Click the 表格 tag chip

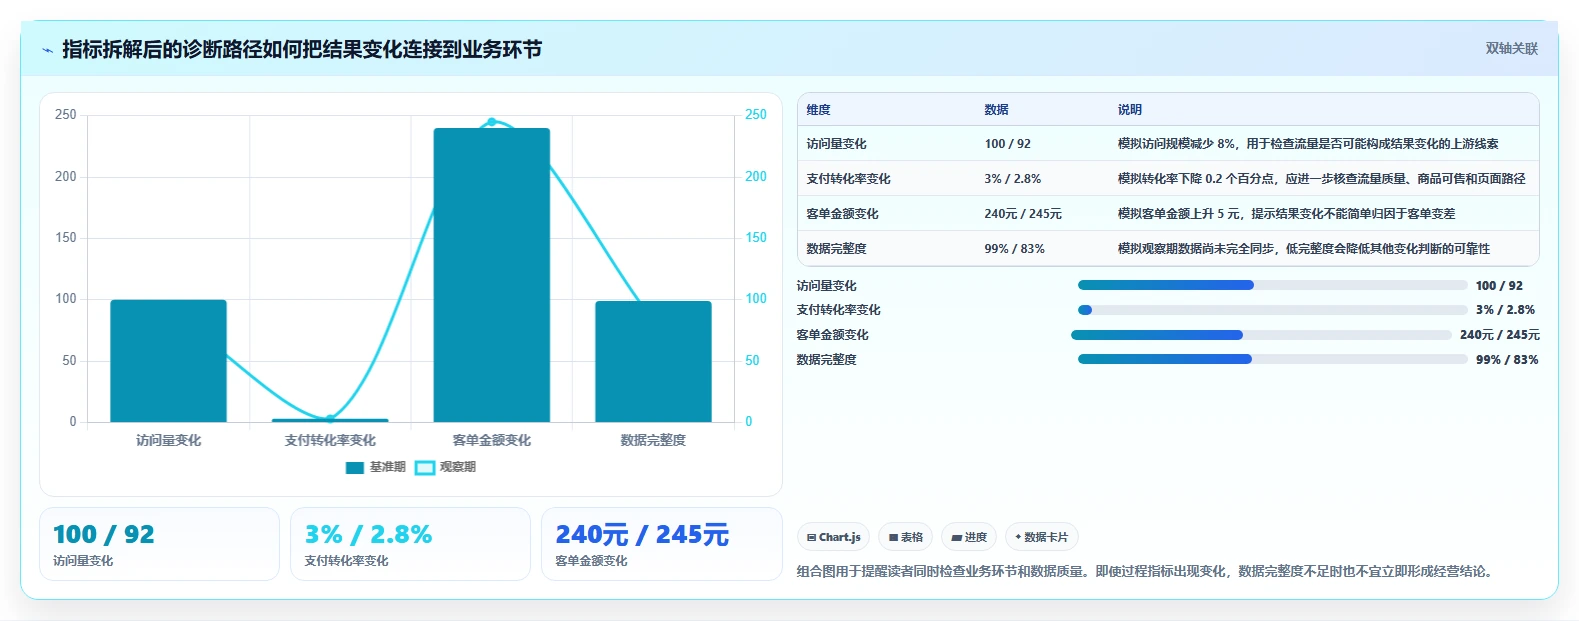905,537
